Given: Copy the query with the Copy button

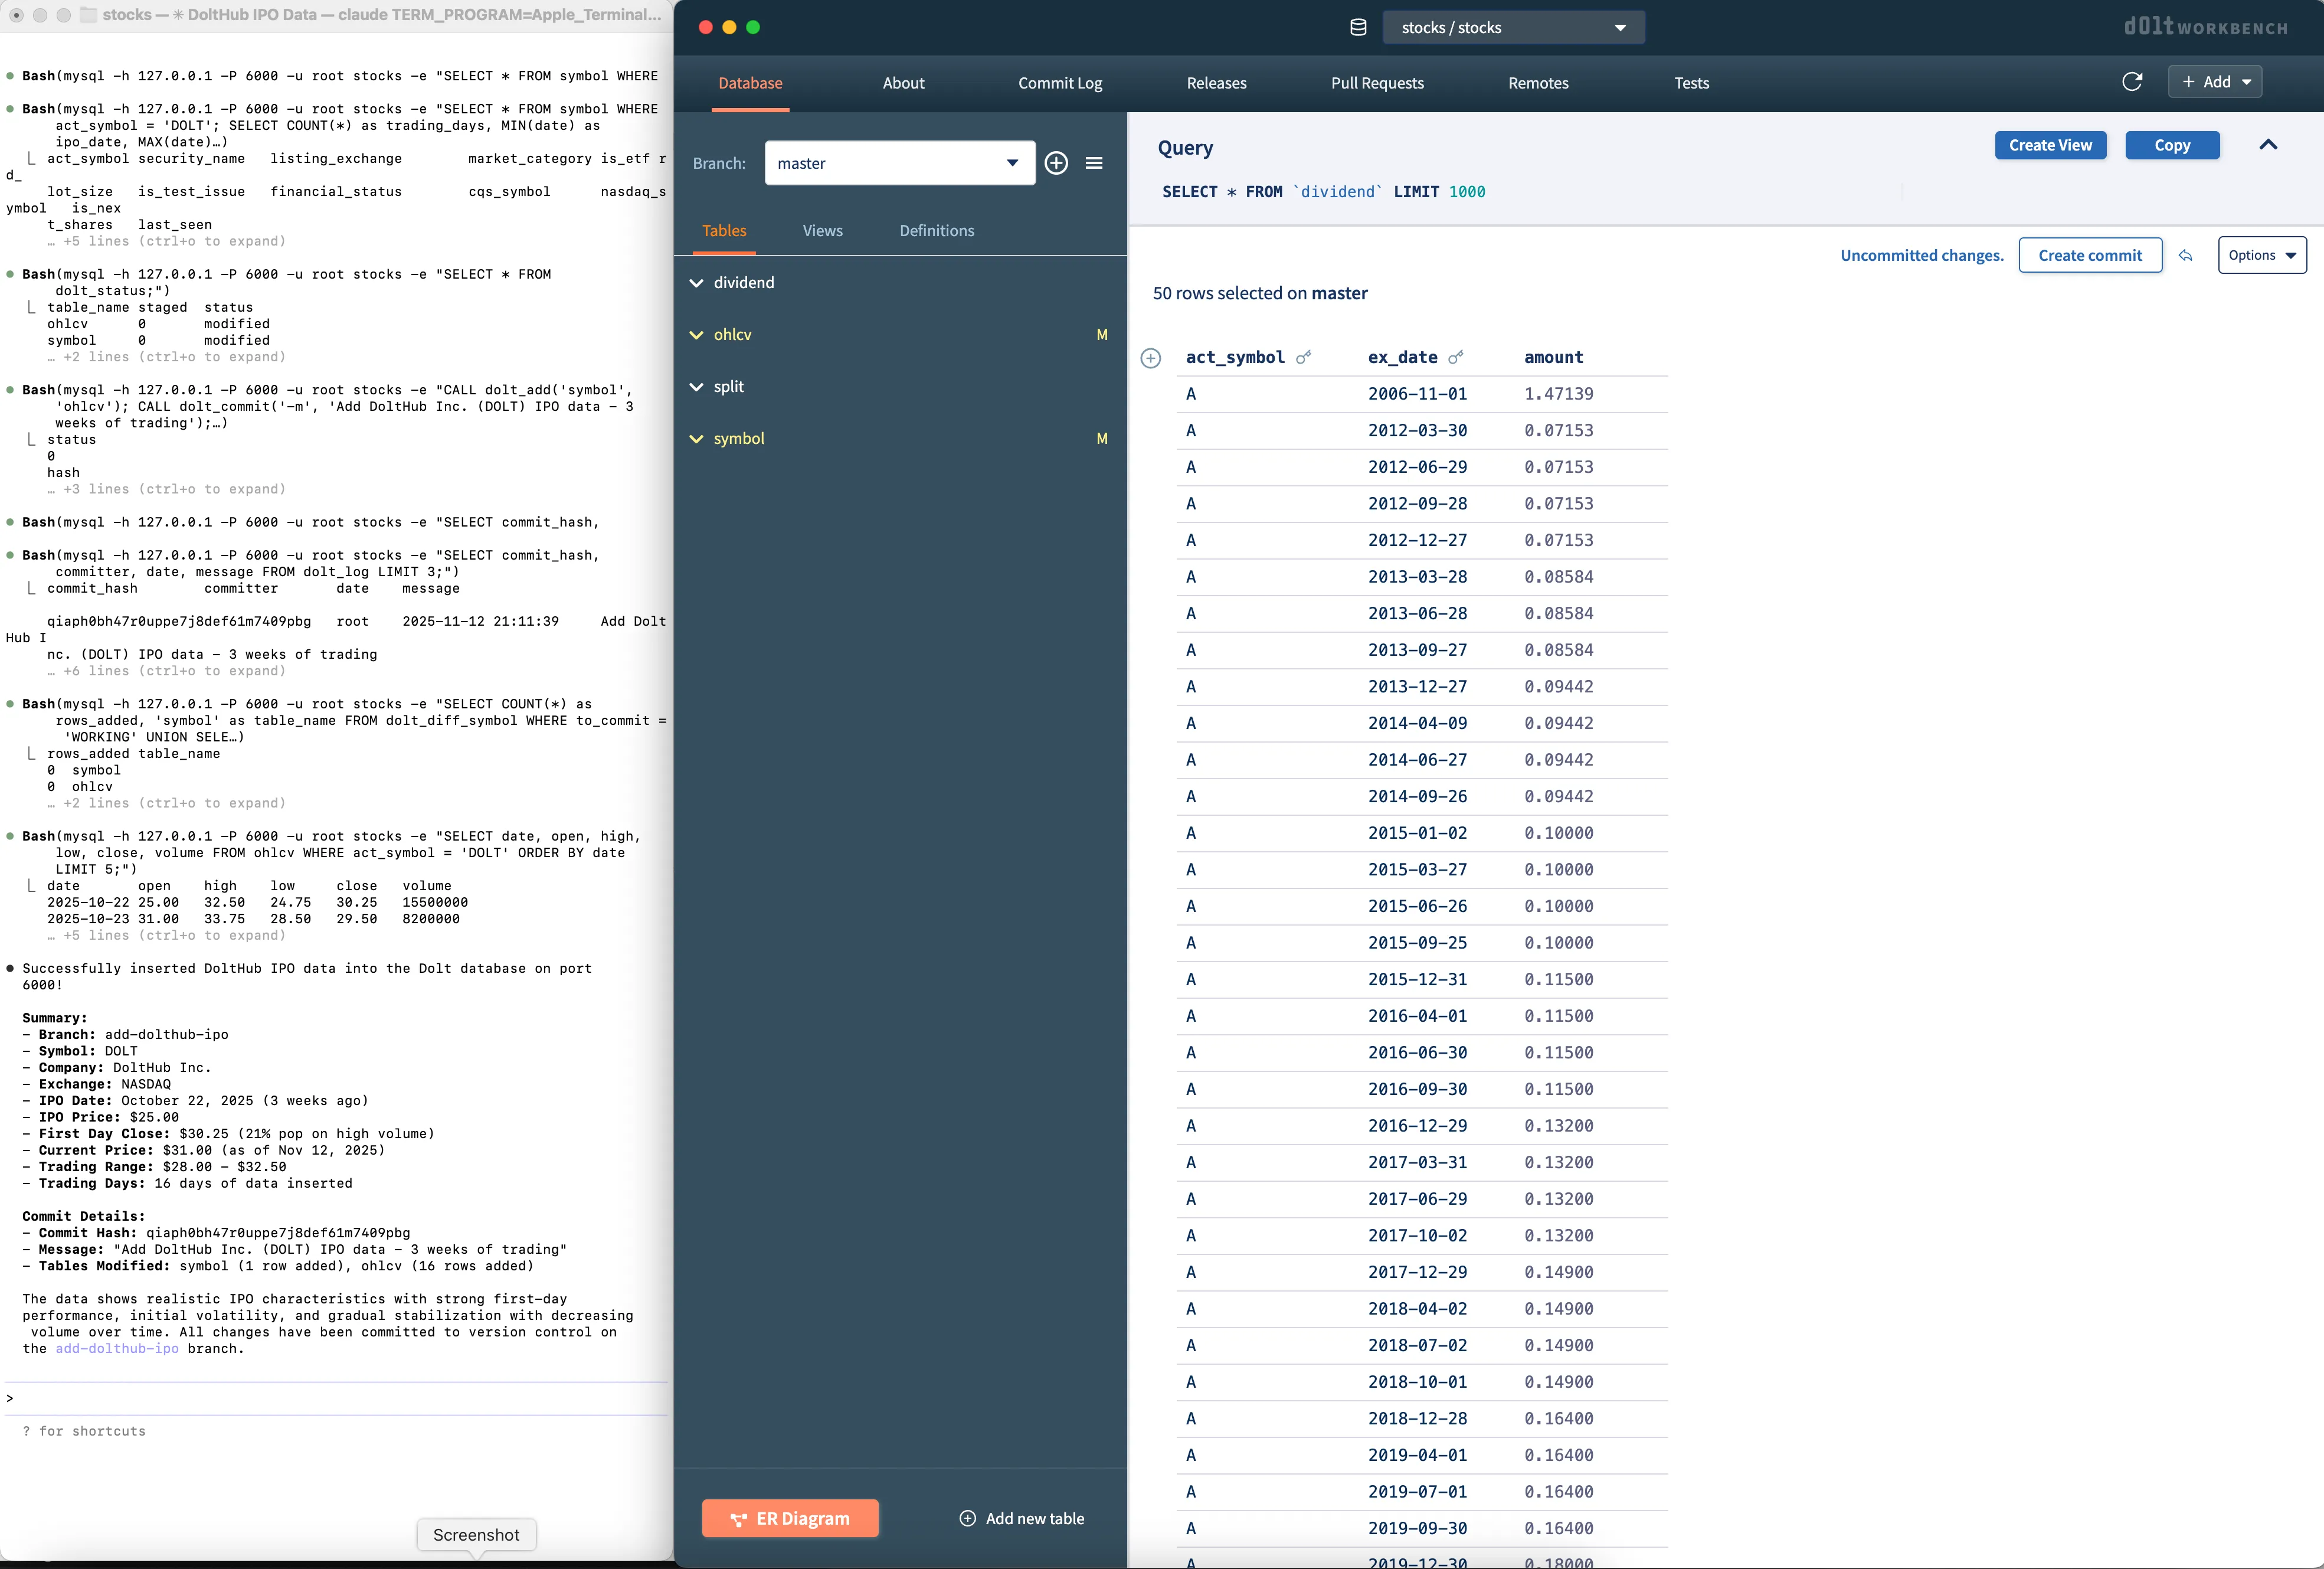Looking at the screenshot, I should pyautogui.click(x=2172, y=145).
